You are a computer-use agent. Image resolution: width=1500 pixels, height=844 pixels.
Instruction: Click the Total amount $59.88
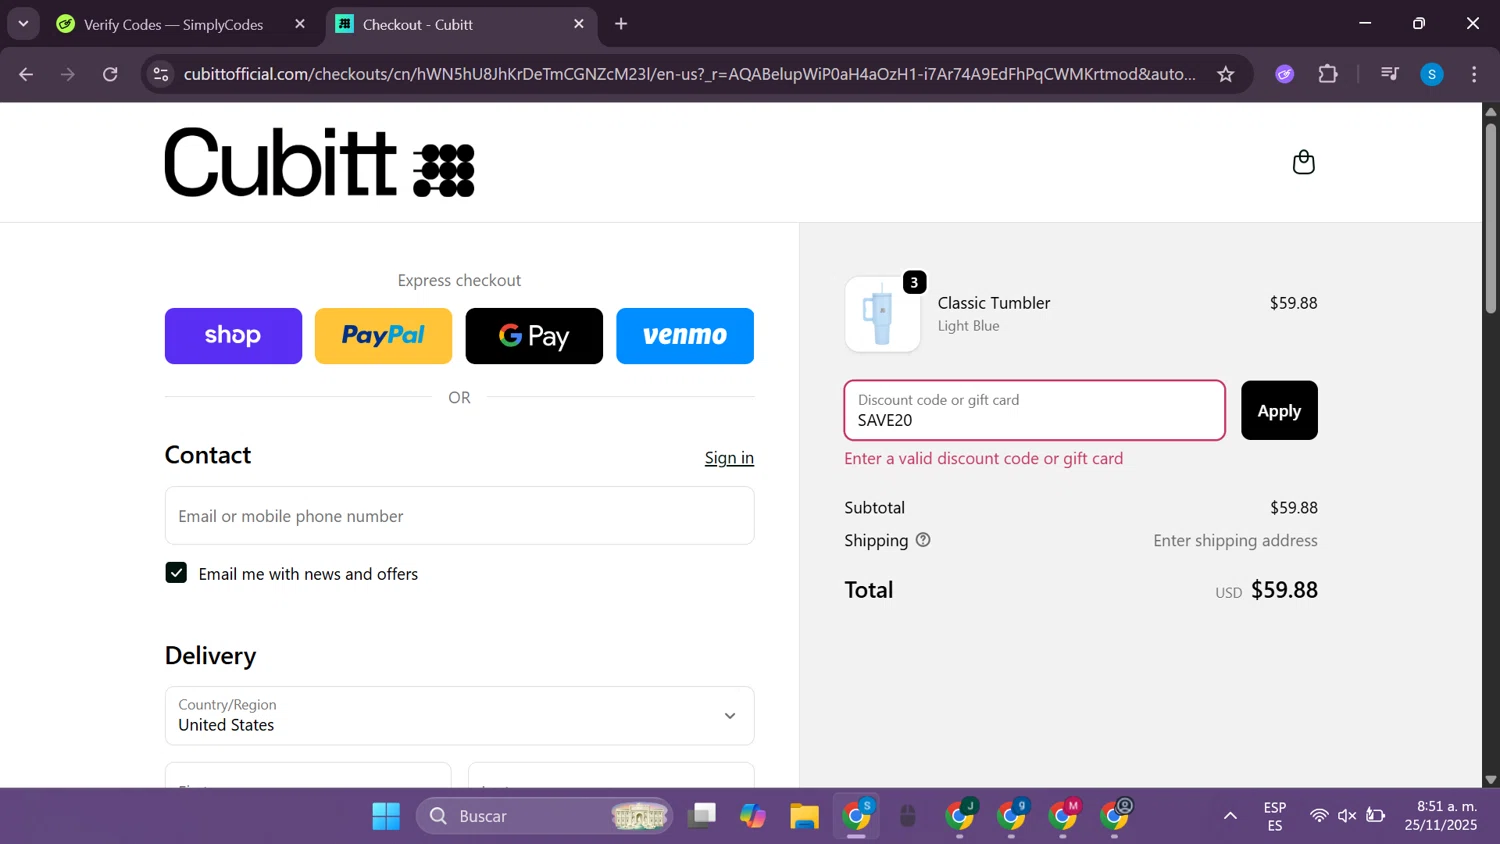[1284, 590]
